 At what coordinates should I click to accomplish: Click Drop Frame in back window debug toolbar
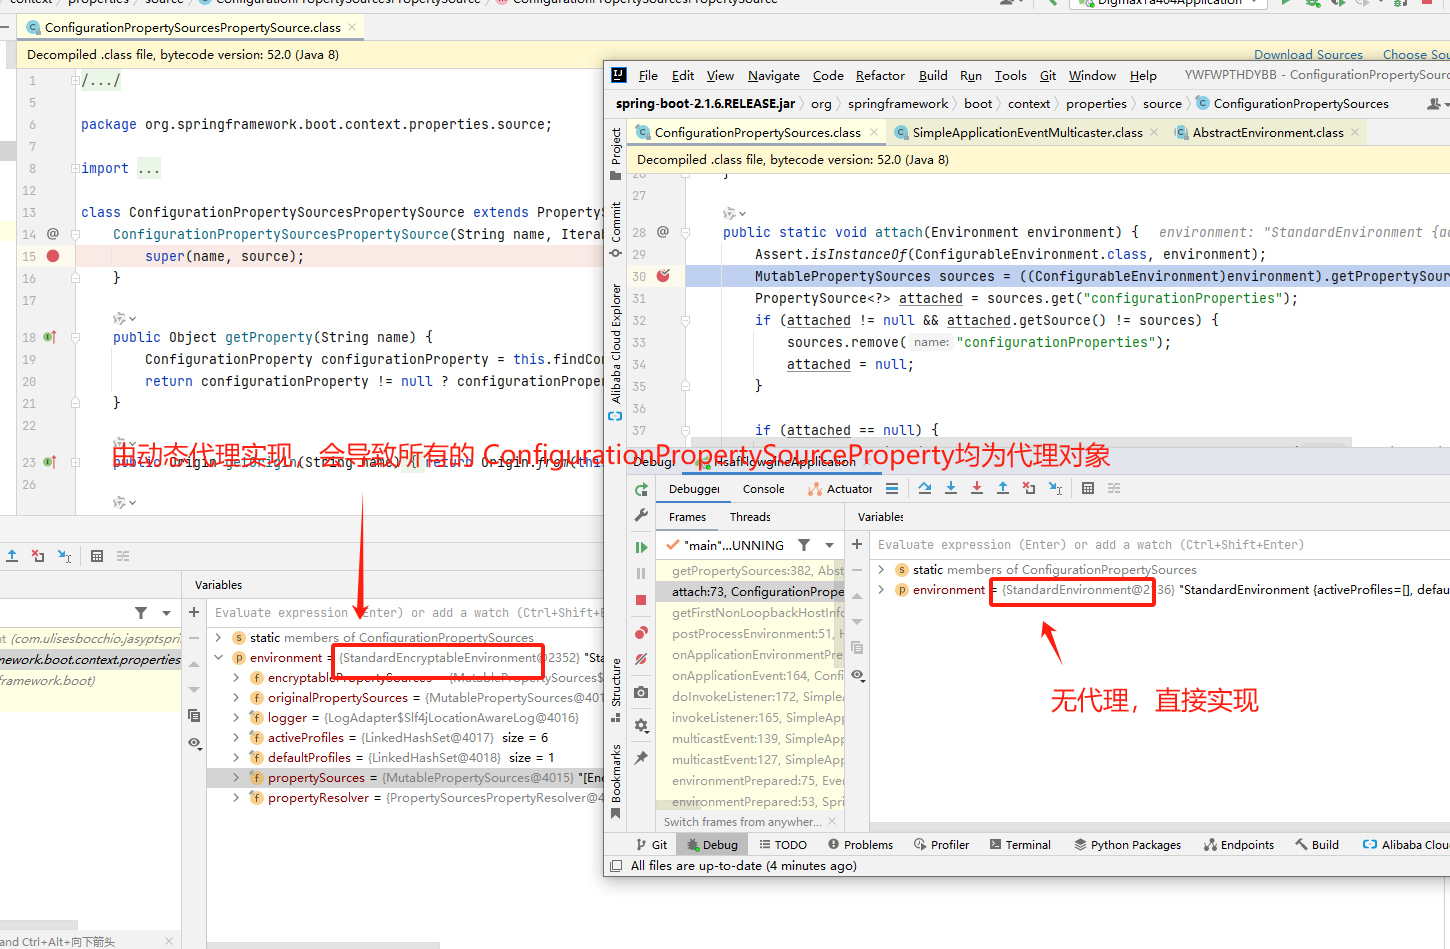click(38, 556)
